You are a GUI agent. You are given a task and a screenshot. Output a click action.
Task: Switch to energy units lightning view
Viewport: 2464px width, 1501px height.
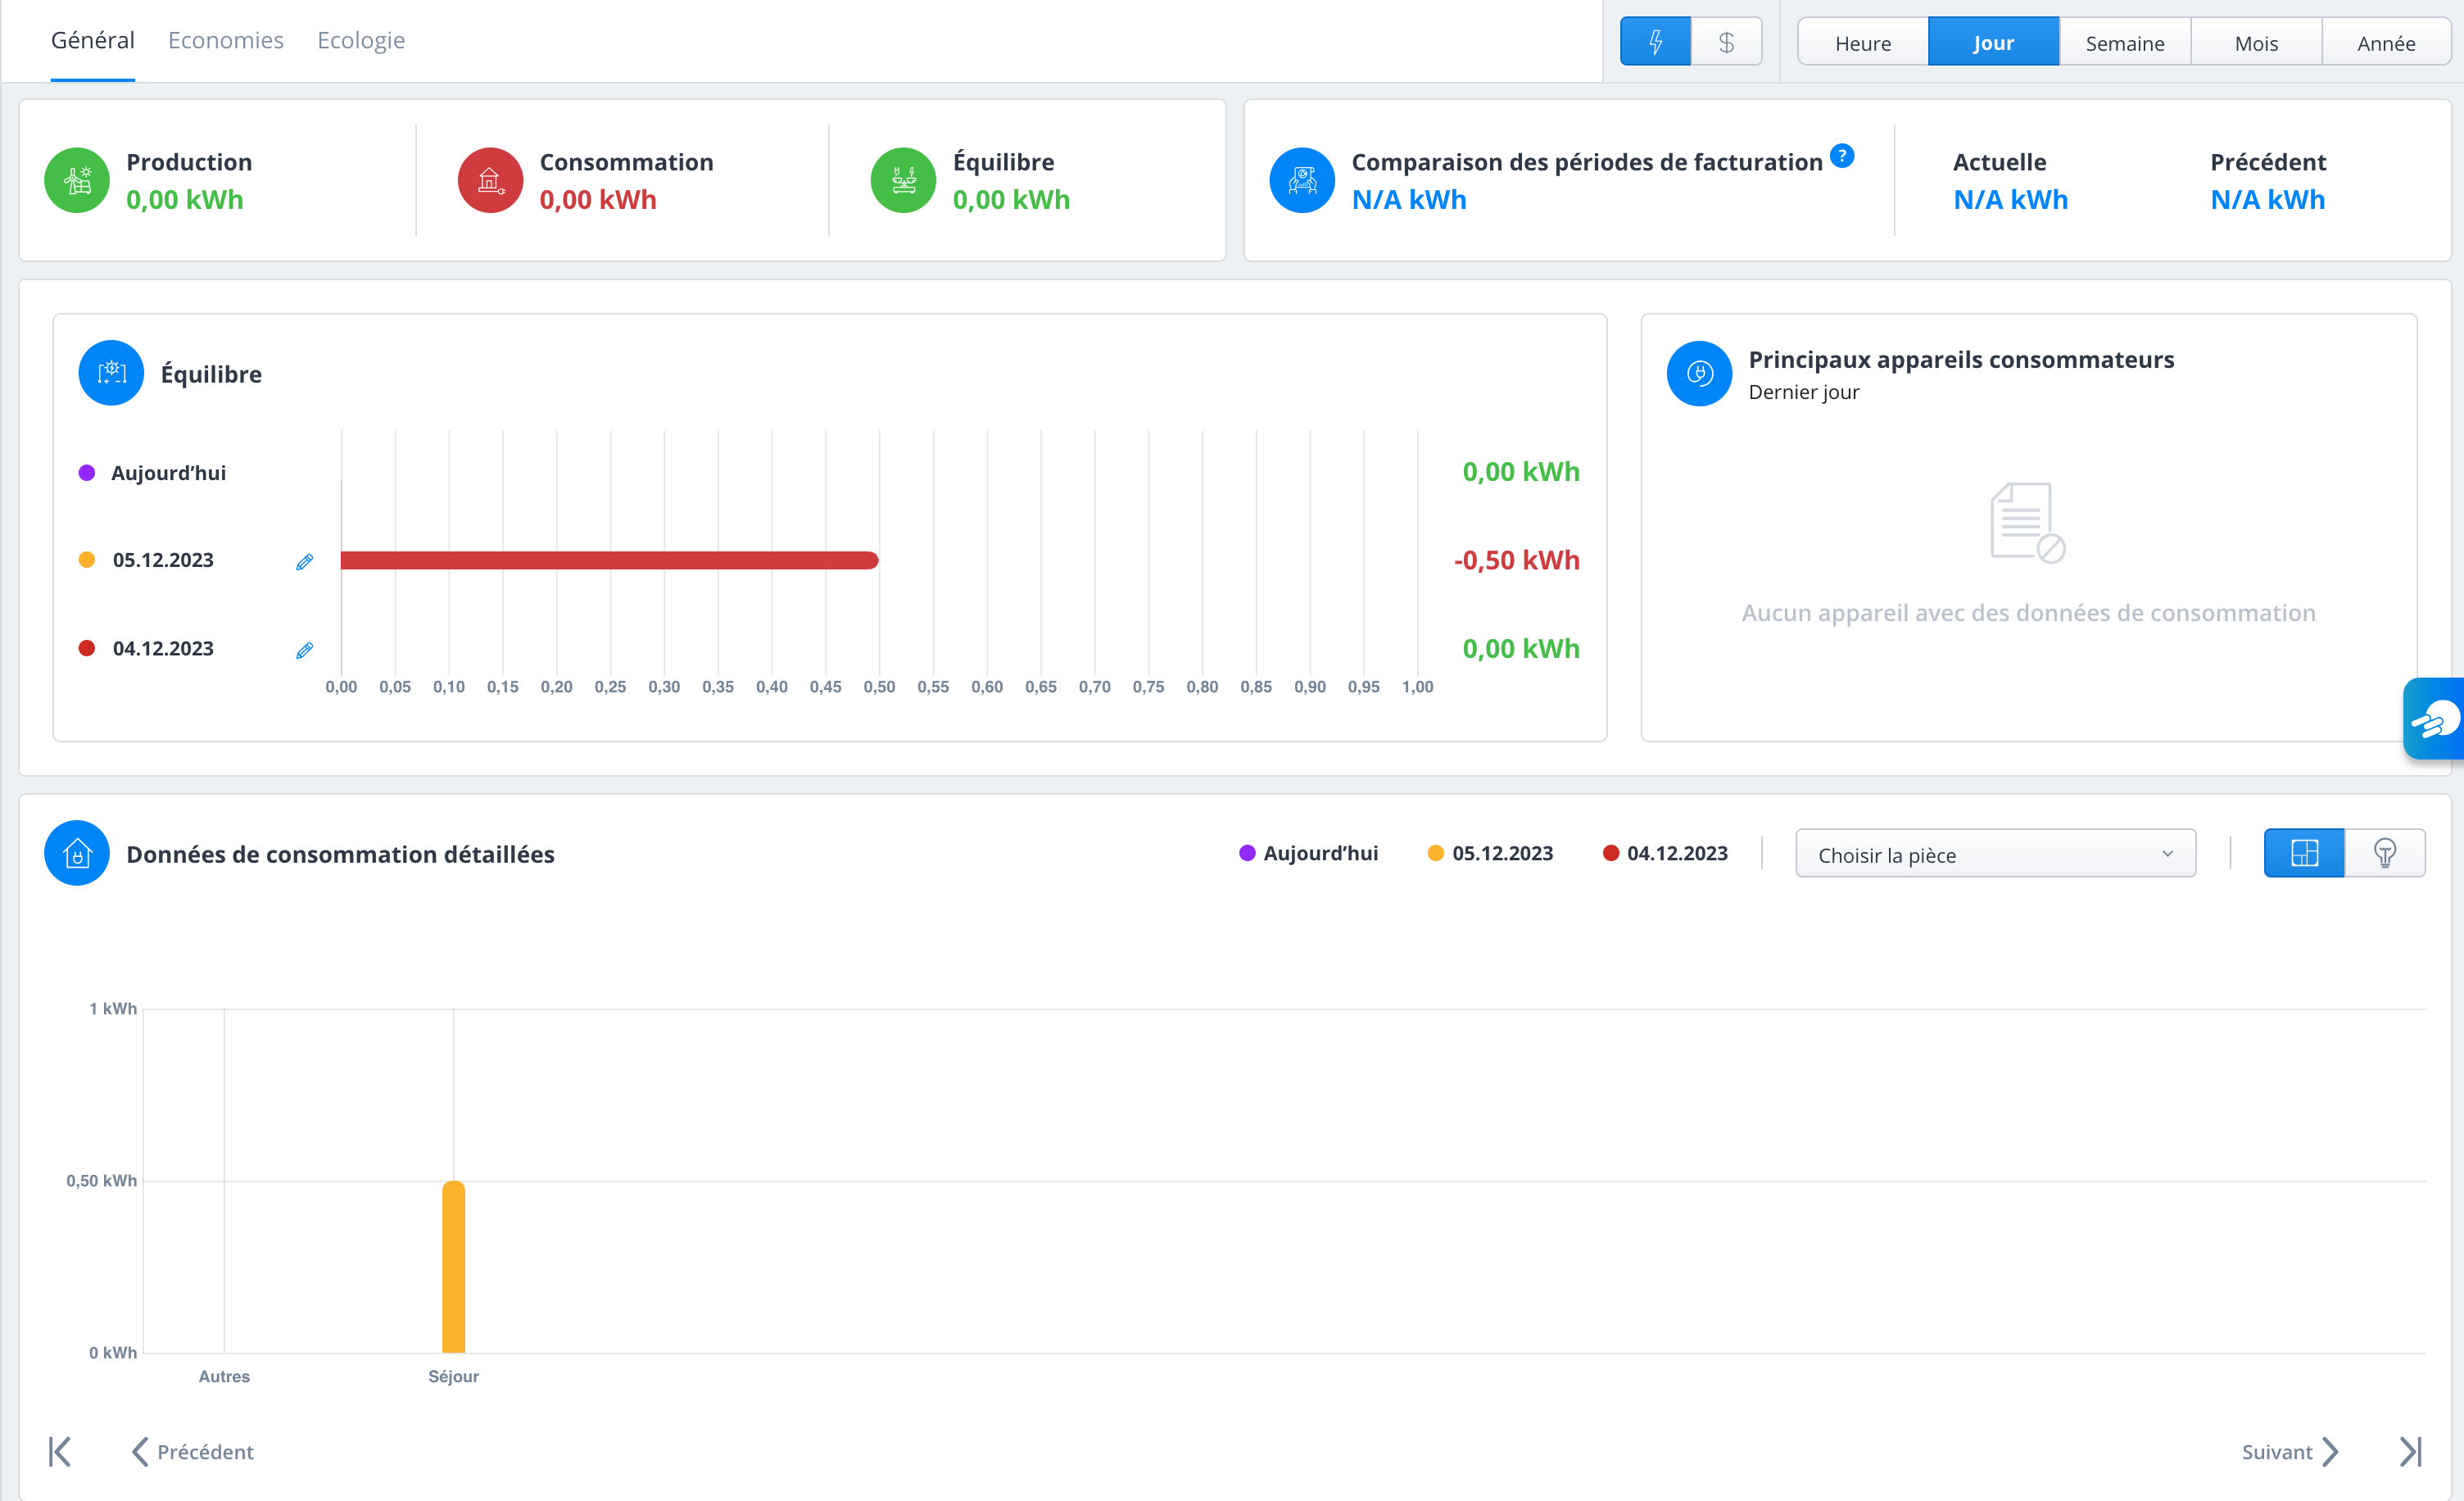point(1655,42)
